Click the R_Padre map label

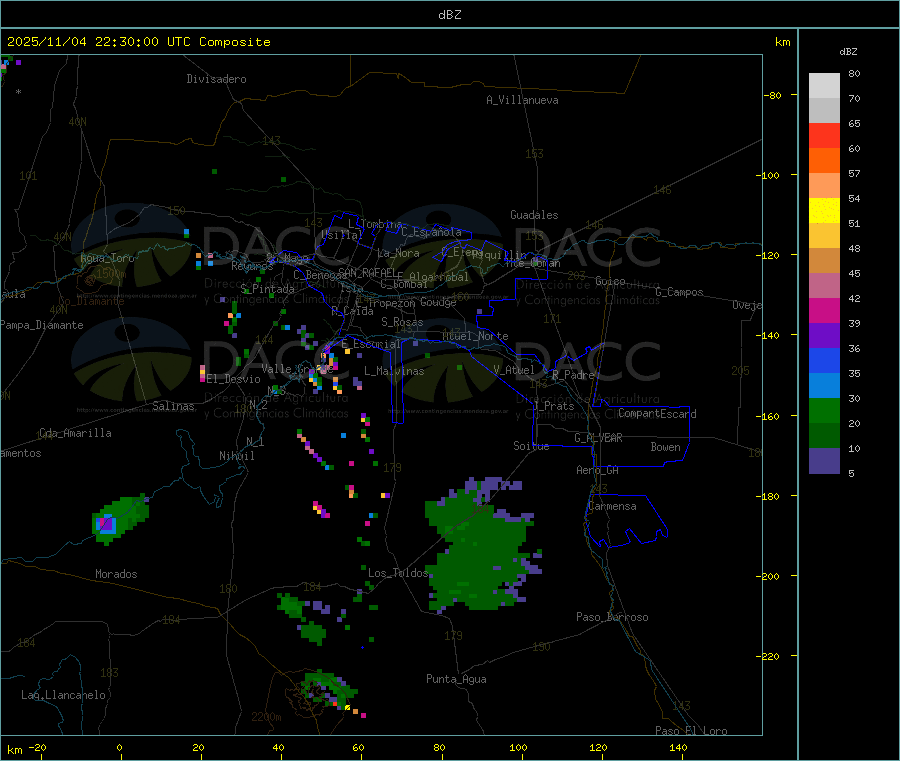click(573, 375)
